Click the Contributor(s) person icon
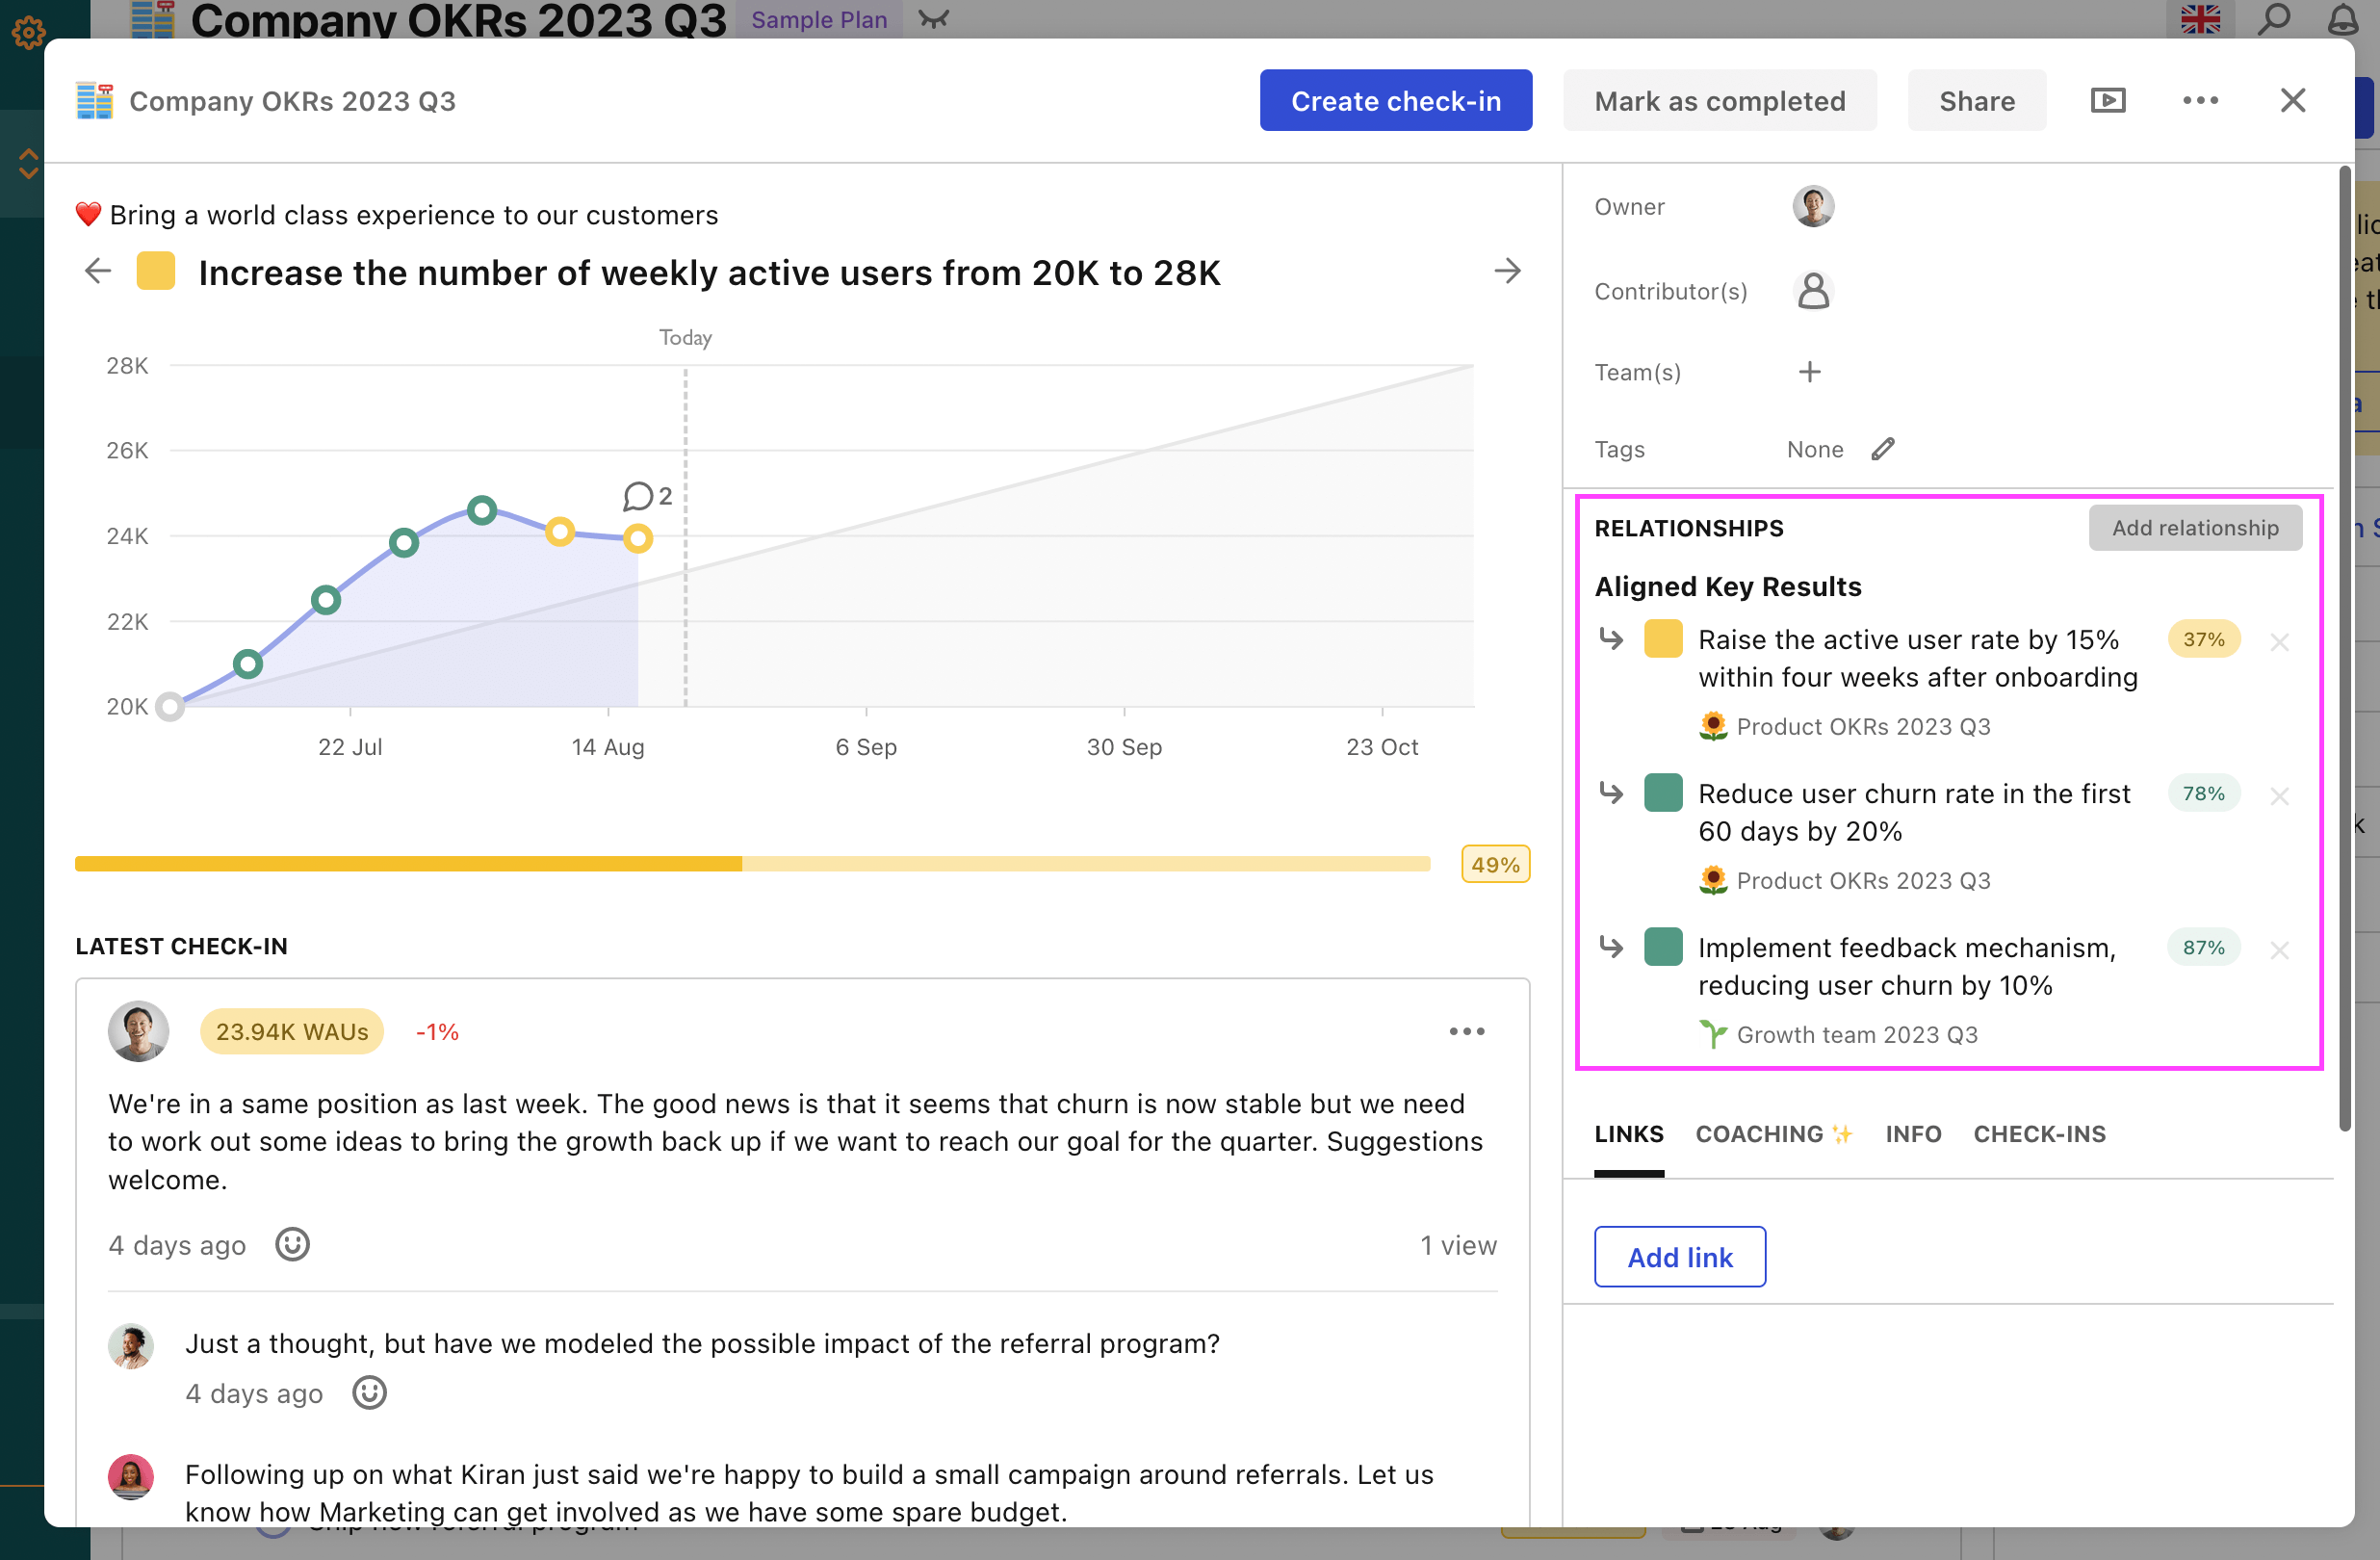 pyautogui.click(x=1813, y=291)
